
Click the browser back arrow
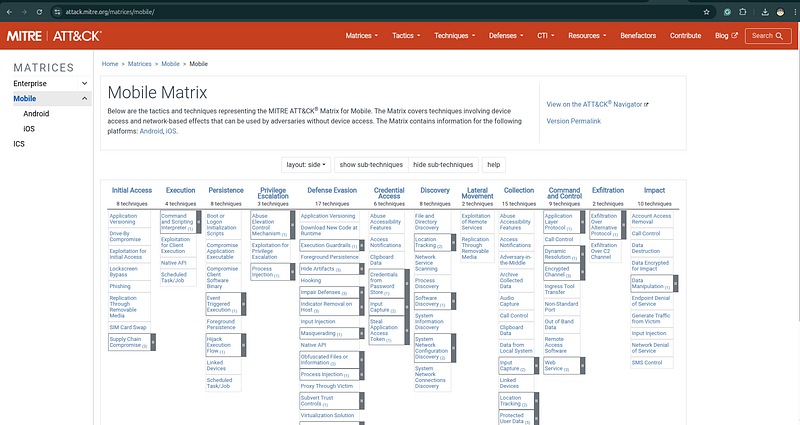pyautogui.click(x=9, y=12)
